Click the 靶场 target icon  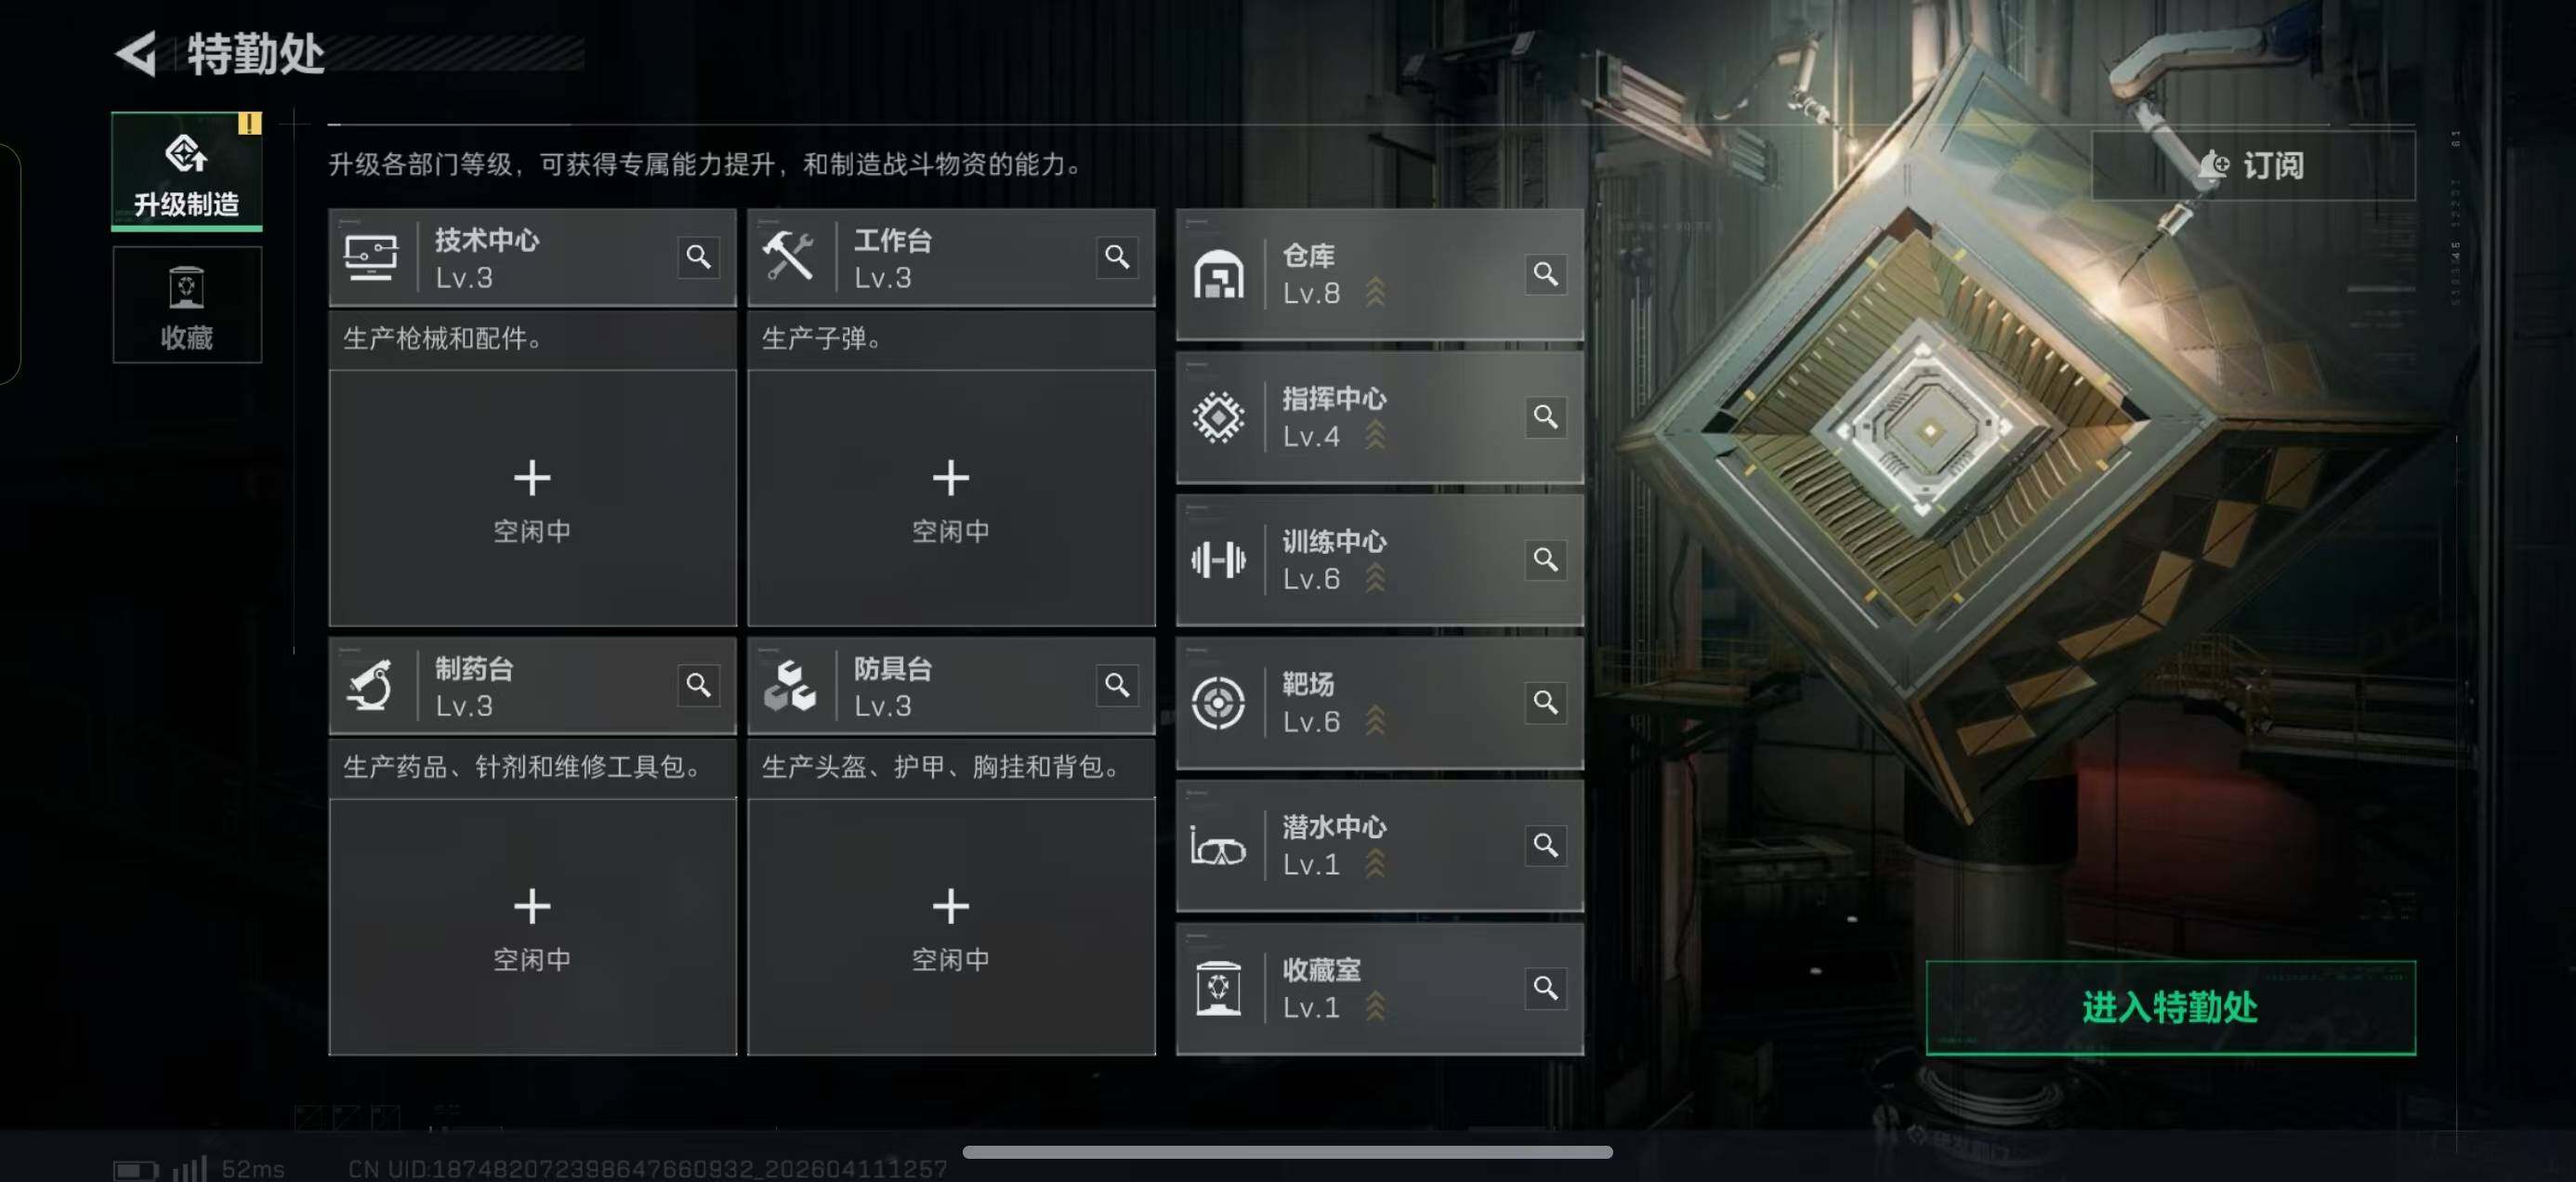[x=1218, y=702]
